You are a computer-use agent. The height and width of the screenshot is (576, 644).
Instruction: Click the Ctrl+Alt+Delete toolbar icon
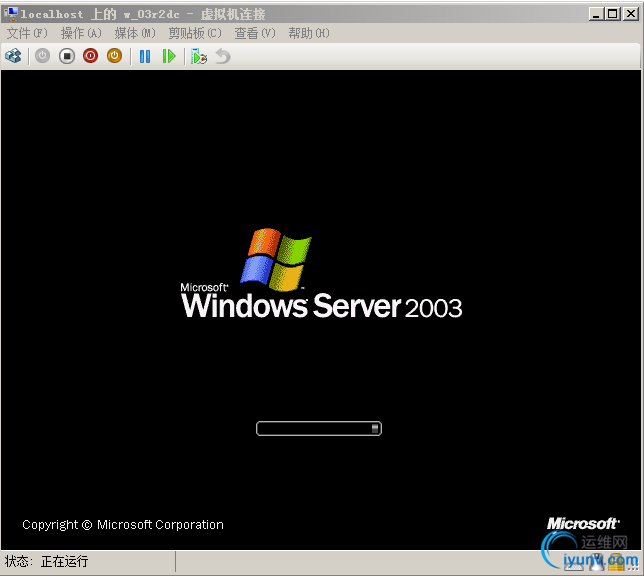point(13,56)
